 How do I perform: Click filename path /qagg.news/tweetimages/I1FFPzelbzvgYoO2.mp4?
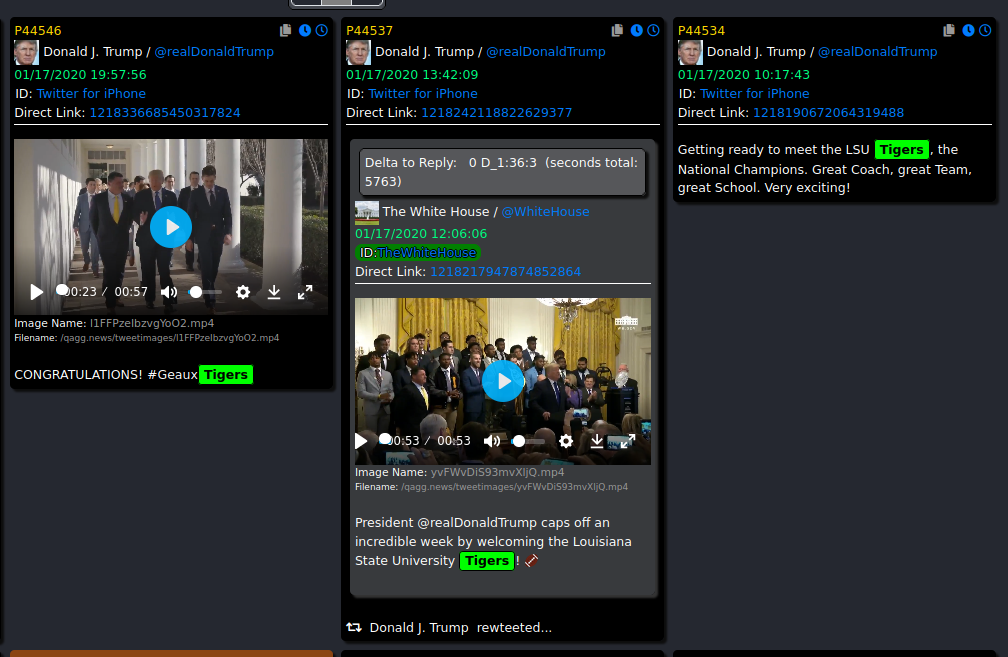(x=170, y=338)
